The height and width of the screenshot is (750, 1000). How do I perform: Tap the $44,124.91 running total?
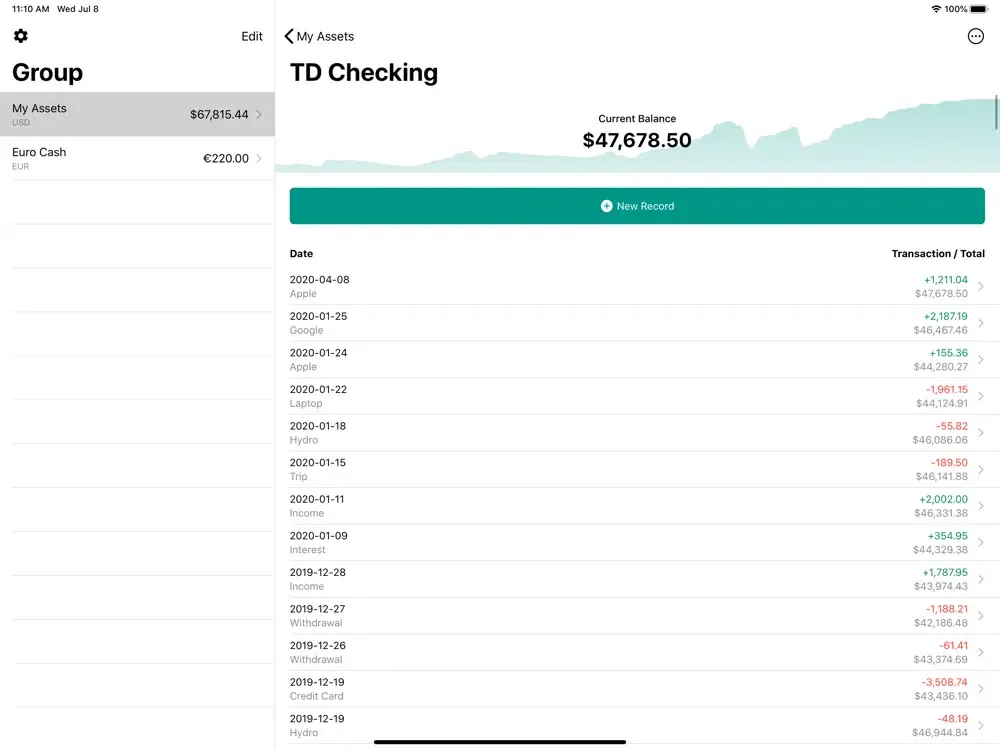942,403
